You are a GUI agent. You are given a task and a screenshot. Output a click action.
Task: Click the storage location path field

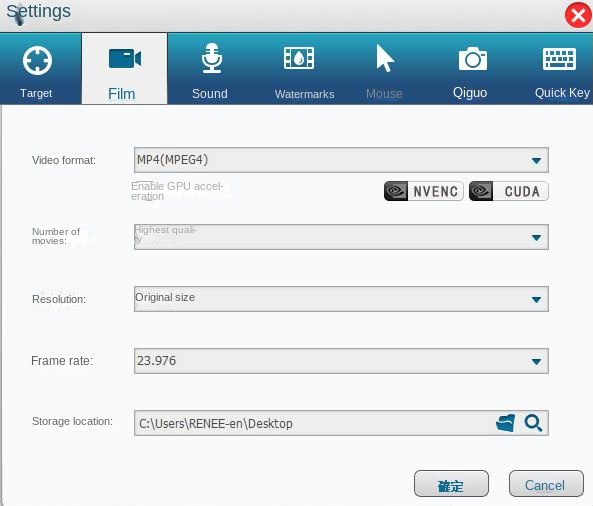click(314, 423)
